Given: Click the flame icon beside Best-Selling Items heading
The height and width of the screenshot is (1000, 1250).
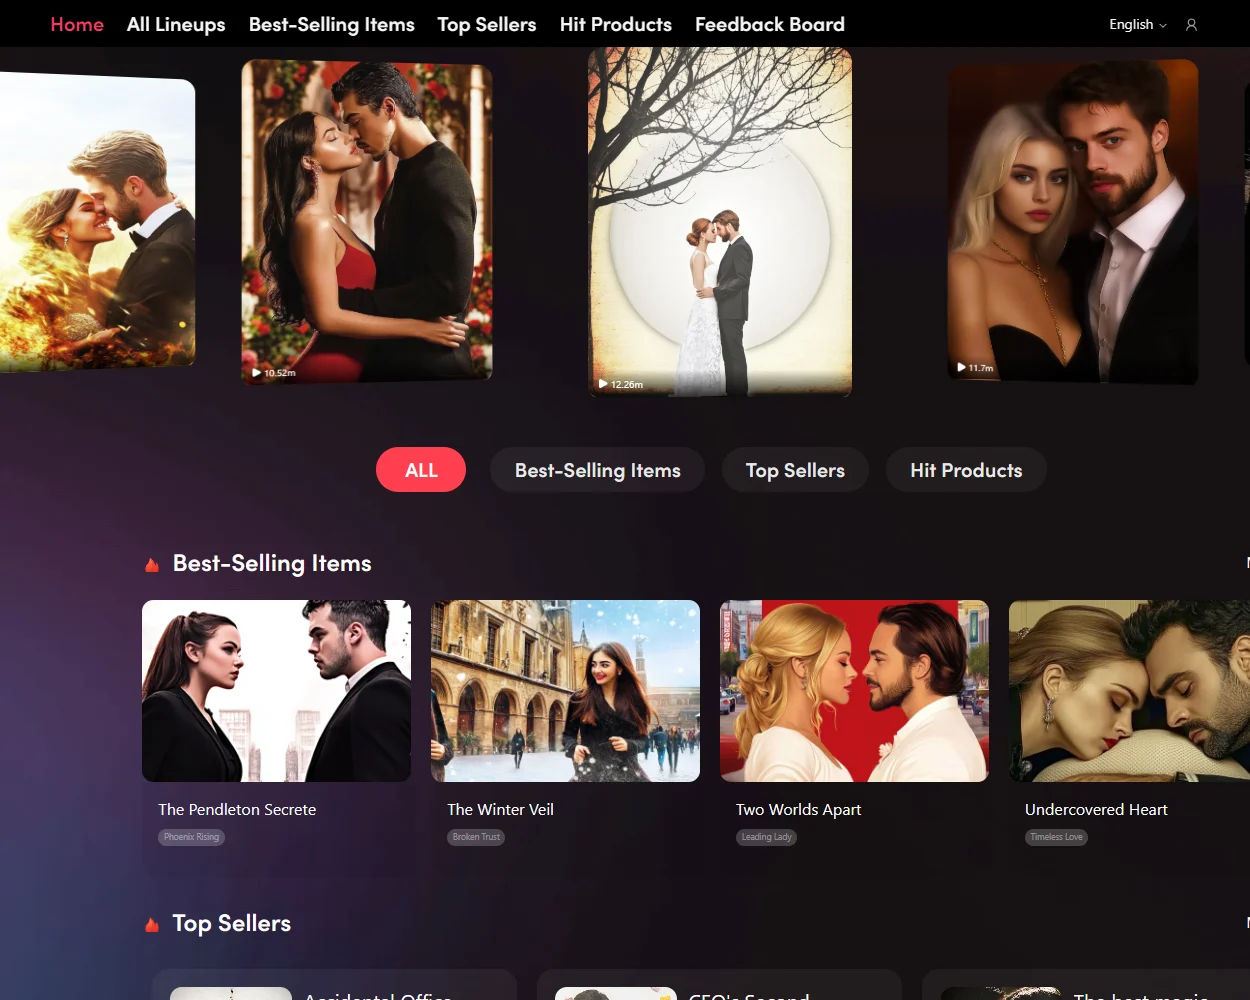Looking at the screenshot, I should pyautogui.click(x=152, y=565).
